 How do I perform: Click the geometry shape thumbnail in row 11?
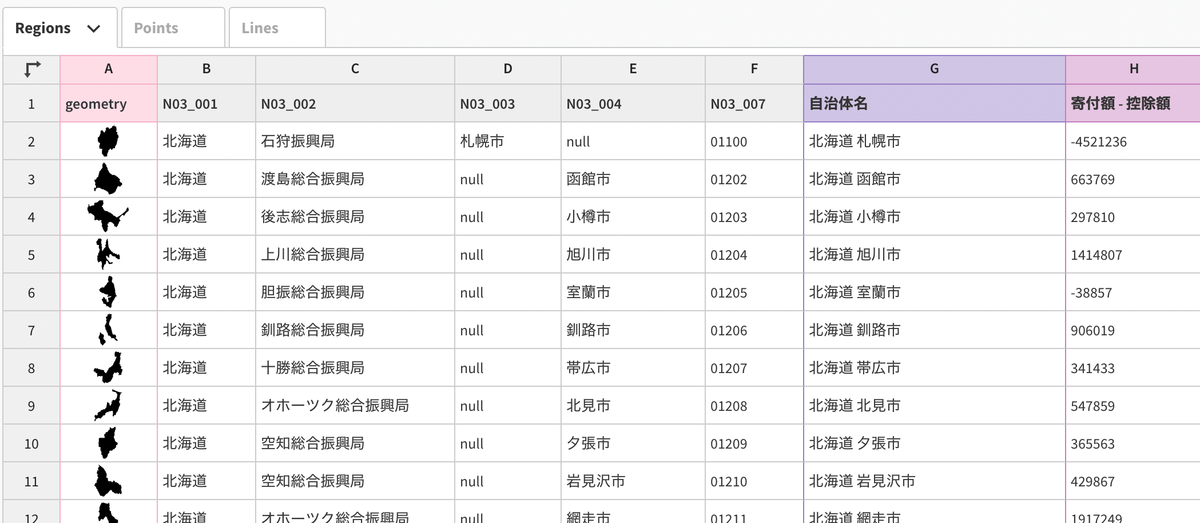click(108, 481)
